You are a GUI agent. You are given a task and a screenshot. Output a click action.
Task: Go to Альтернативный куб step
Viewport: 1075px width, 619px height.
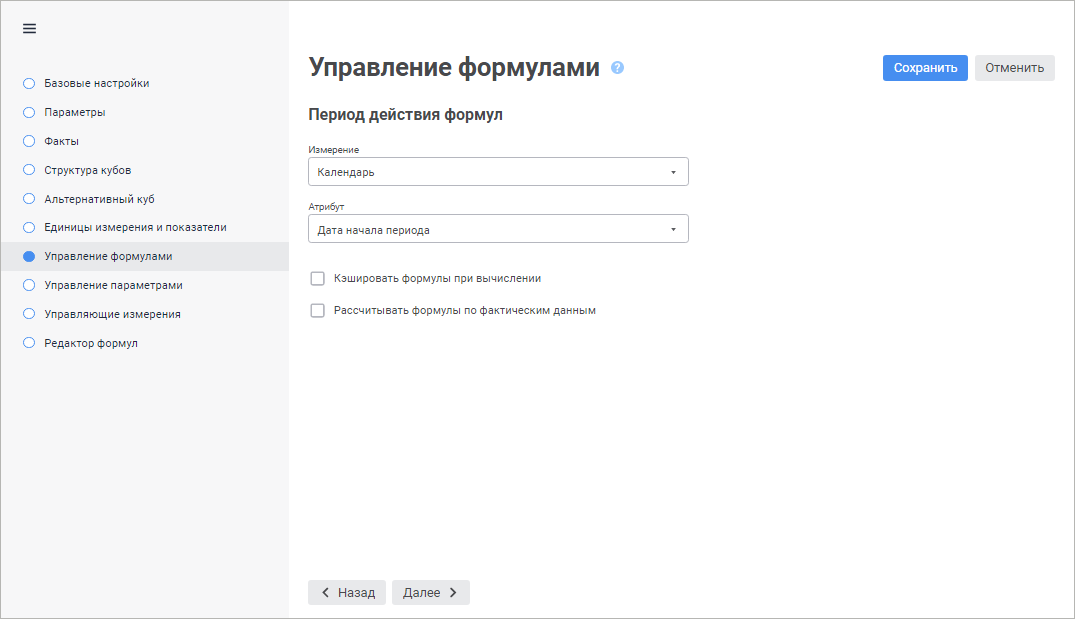coord(99,199)
